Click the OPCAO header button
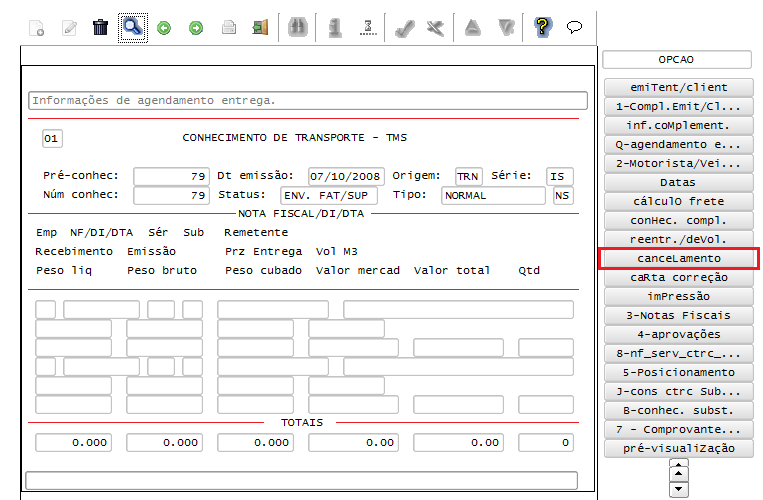Image resolution: width=763 pixels, height=500 pixels. 676,59
